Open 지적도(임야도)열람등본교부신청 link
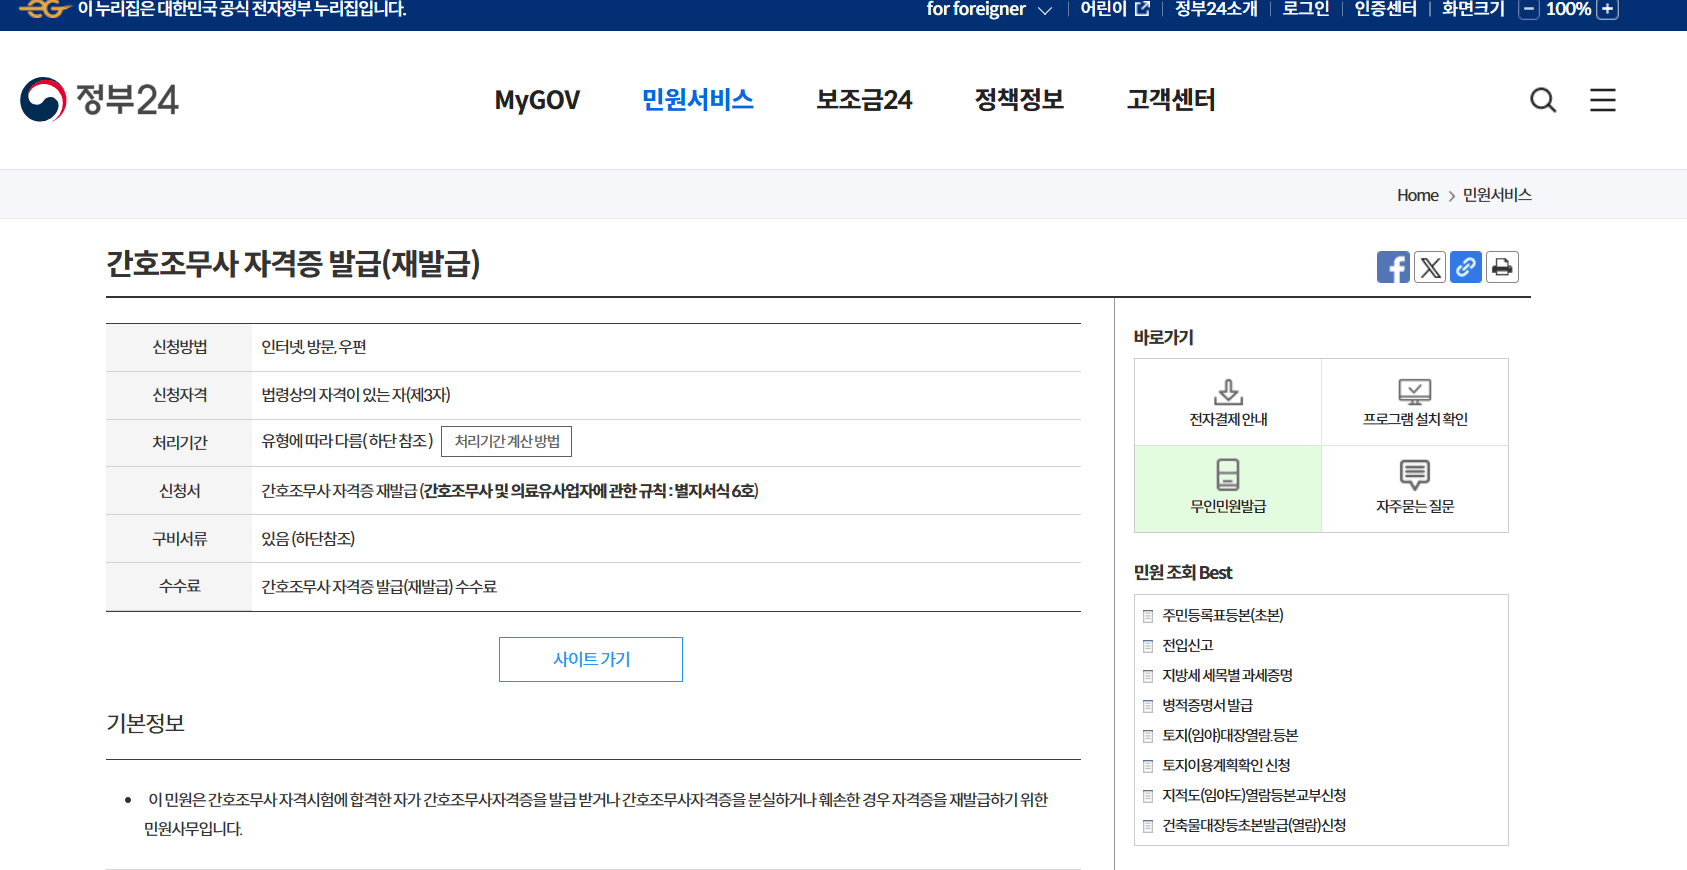This screenshot has width=1687, height=870. click(x=1254, y=795)
